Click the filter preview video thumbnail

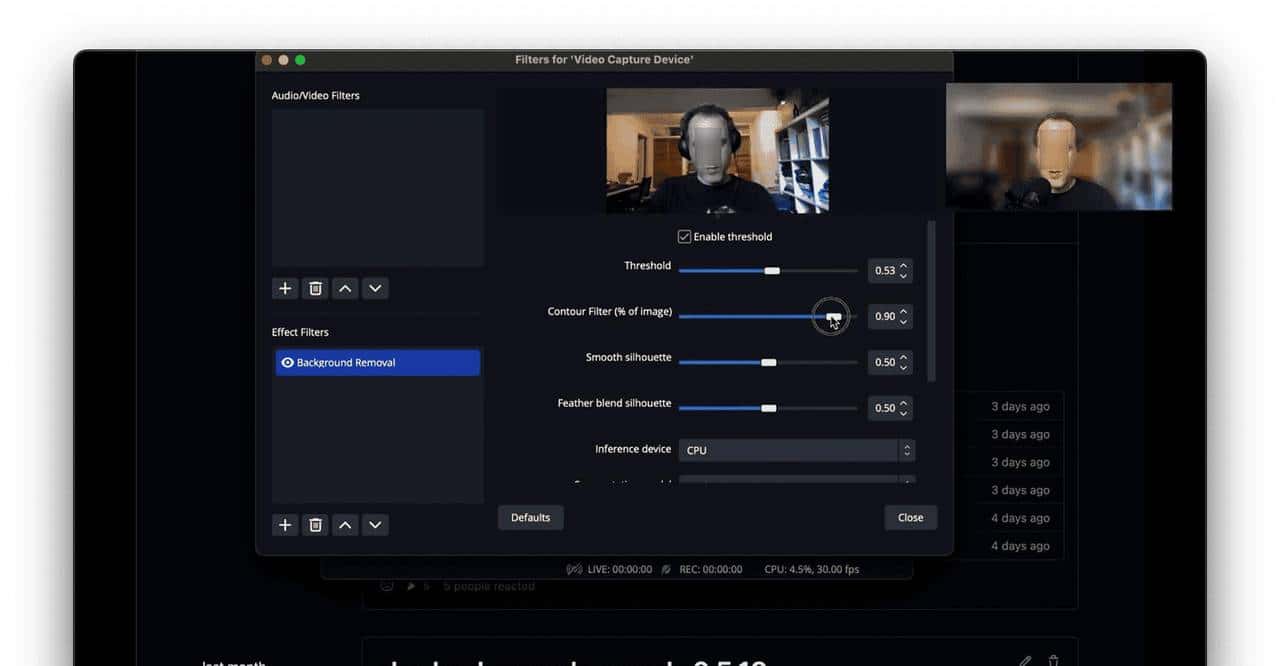[717, 150]
